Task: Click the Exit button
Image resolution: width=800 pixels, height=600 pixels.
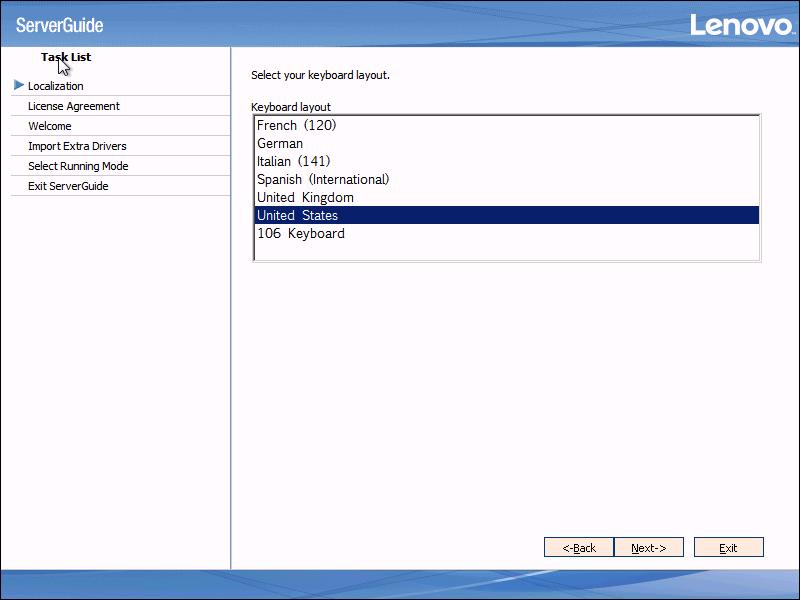Action: click(728, 548)
